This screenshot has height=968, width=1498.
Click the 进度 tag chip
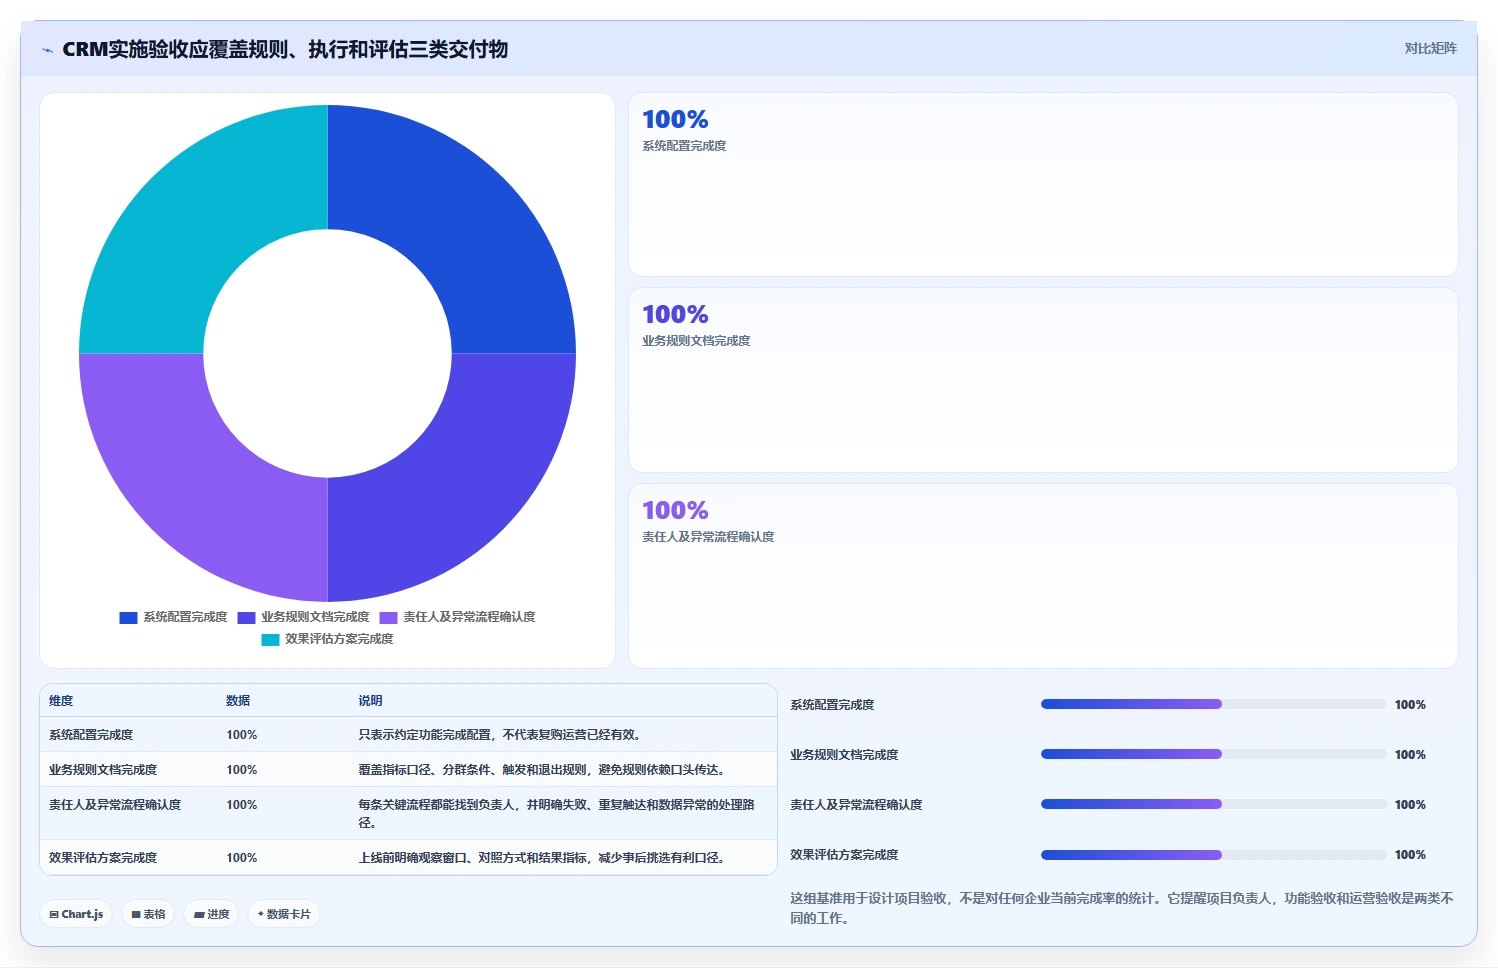(211, 914)
